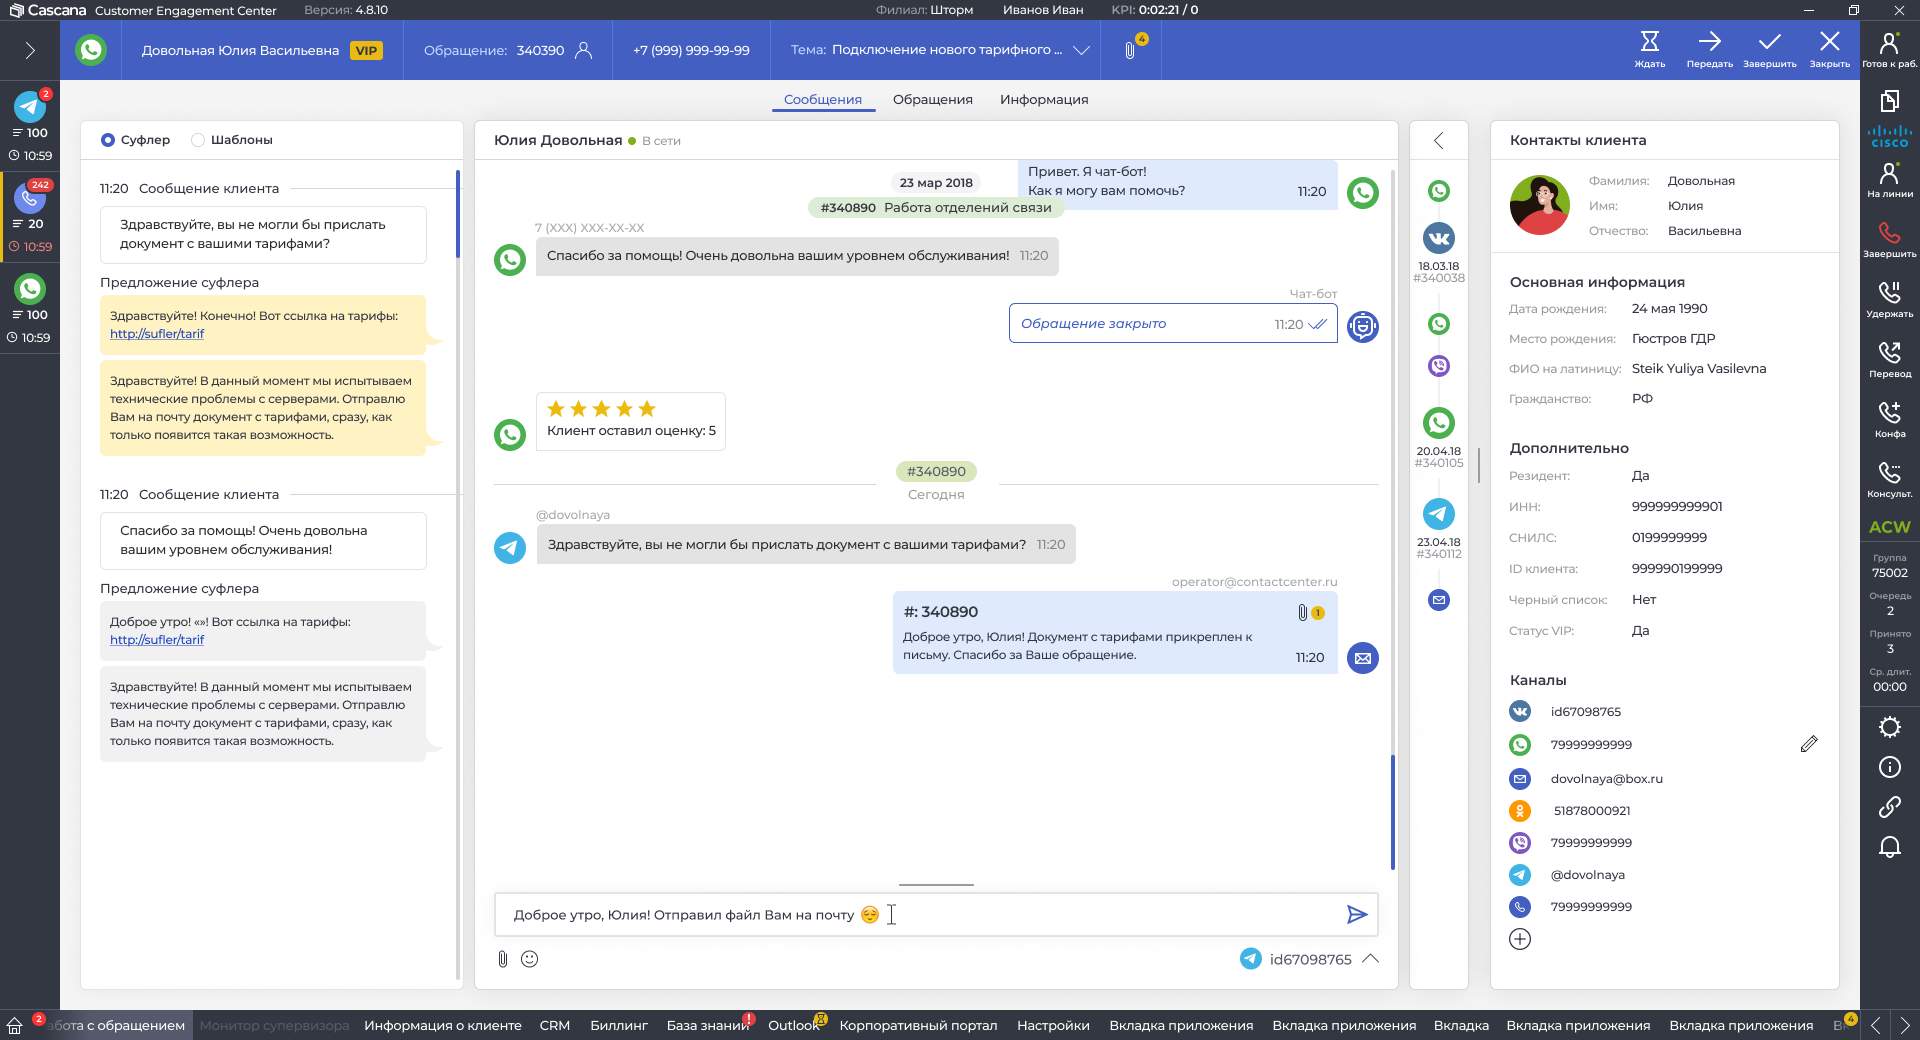Screen dimensions: 1920x1040
Task: Toggle Готов к работе status
Action: click(x=1889, y=45)
